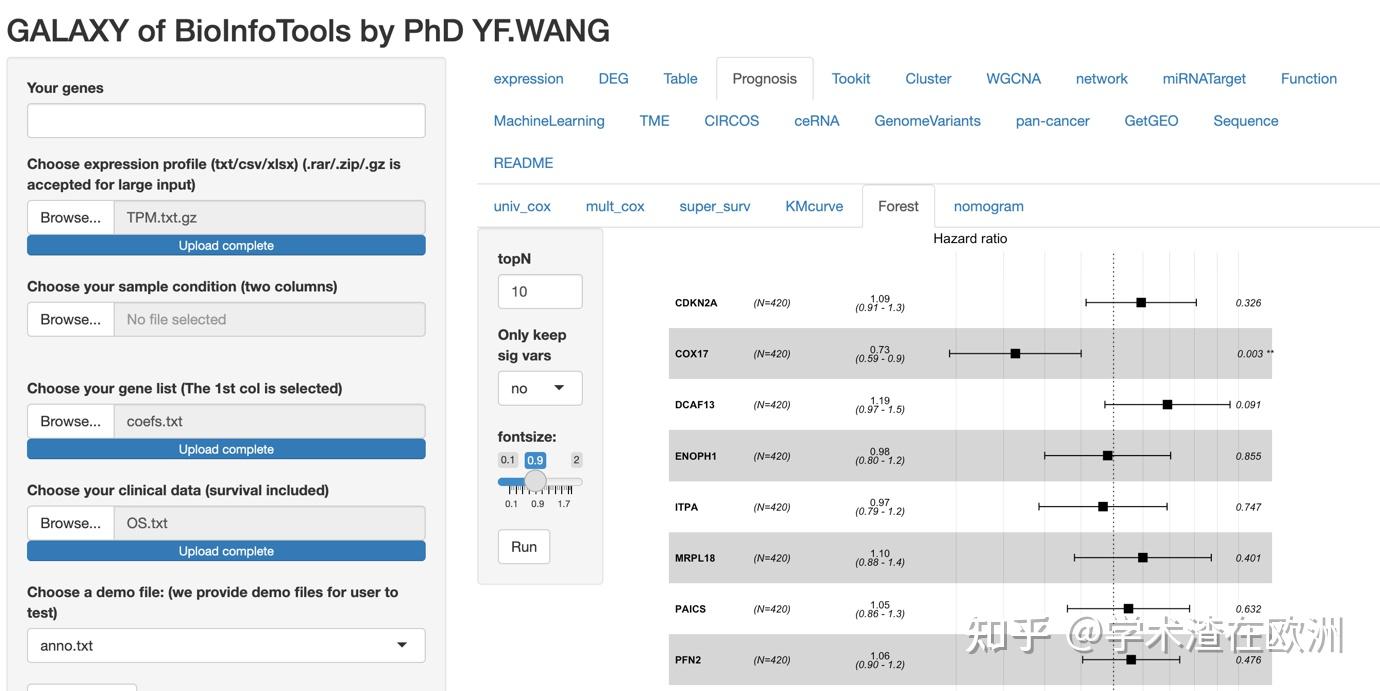
Task: Open the 'Only keep sig vars' dropdown
Action: (540, 388)
